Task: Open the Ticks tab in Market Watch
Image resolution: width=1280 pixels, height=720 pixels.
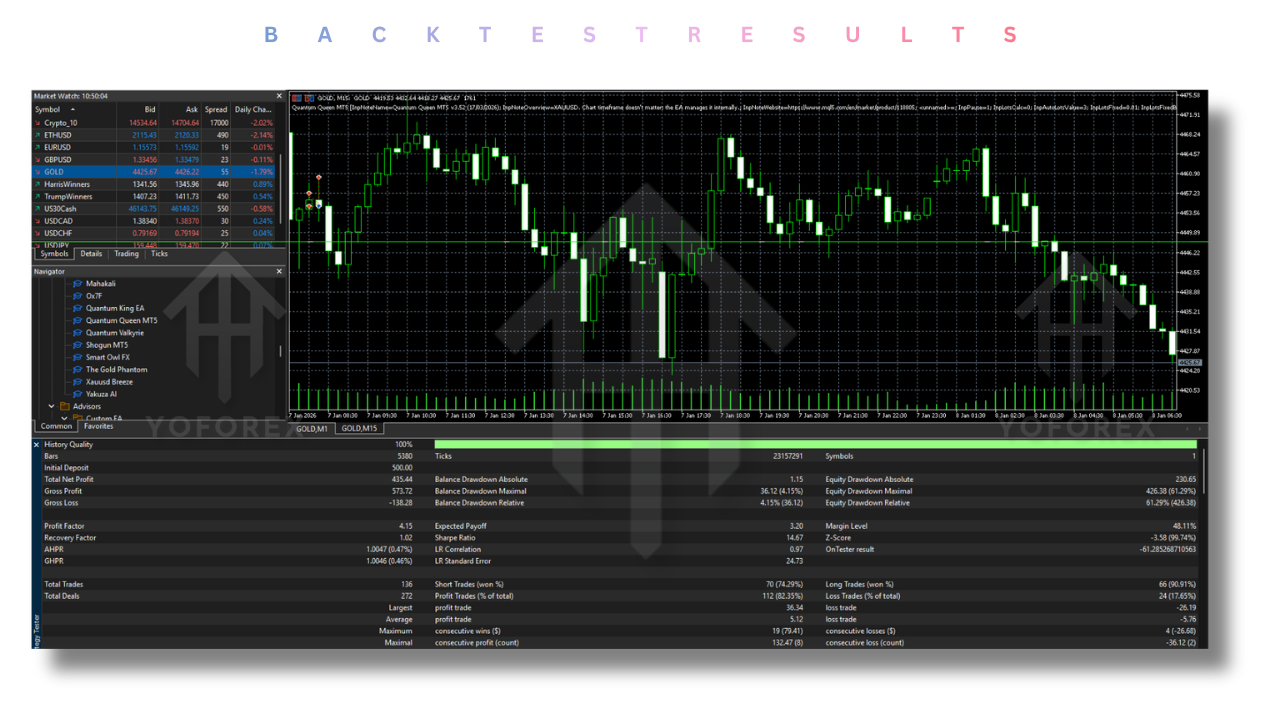Action: pos(159,254)
